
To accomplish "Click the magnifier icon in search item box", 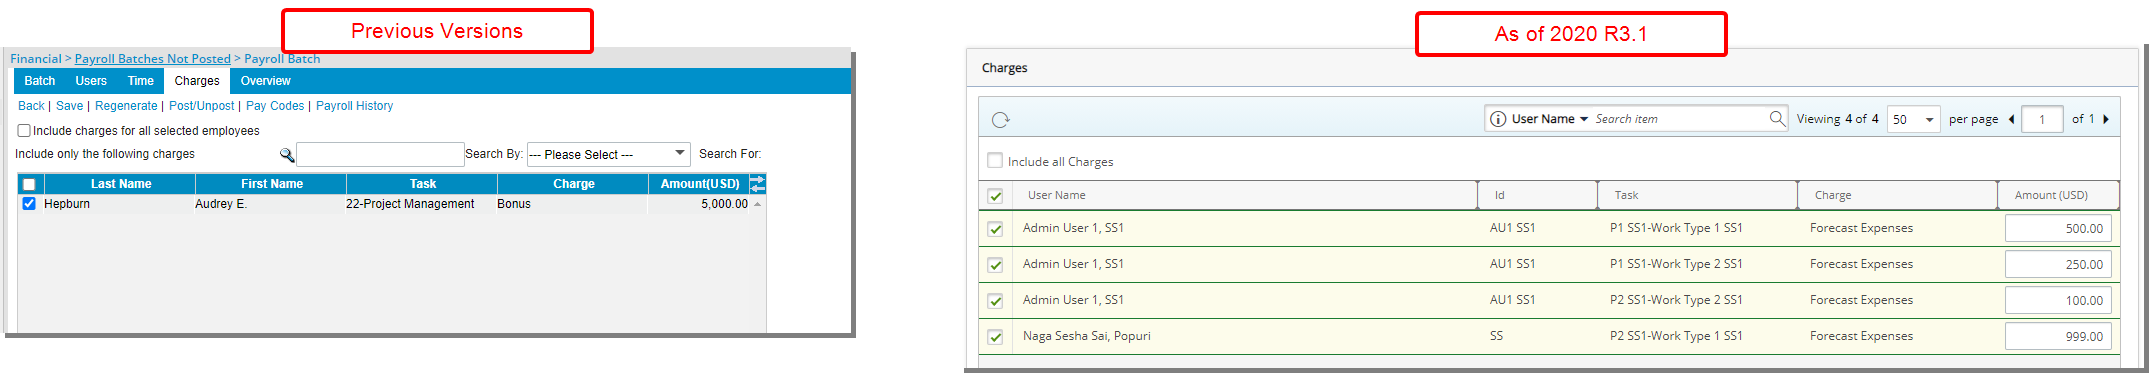I will pos(1777,118).
